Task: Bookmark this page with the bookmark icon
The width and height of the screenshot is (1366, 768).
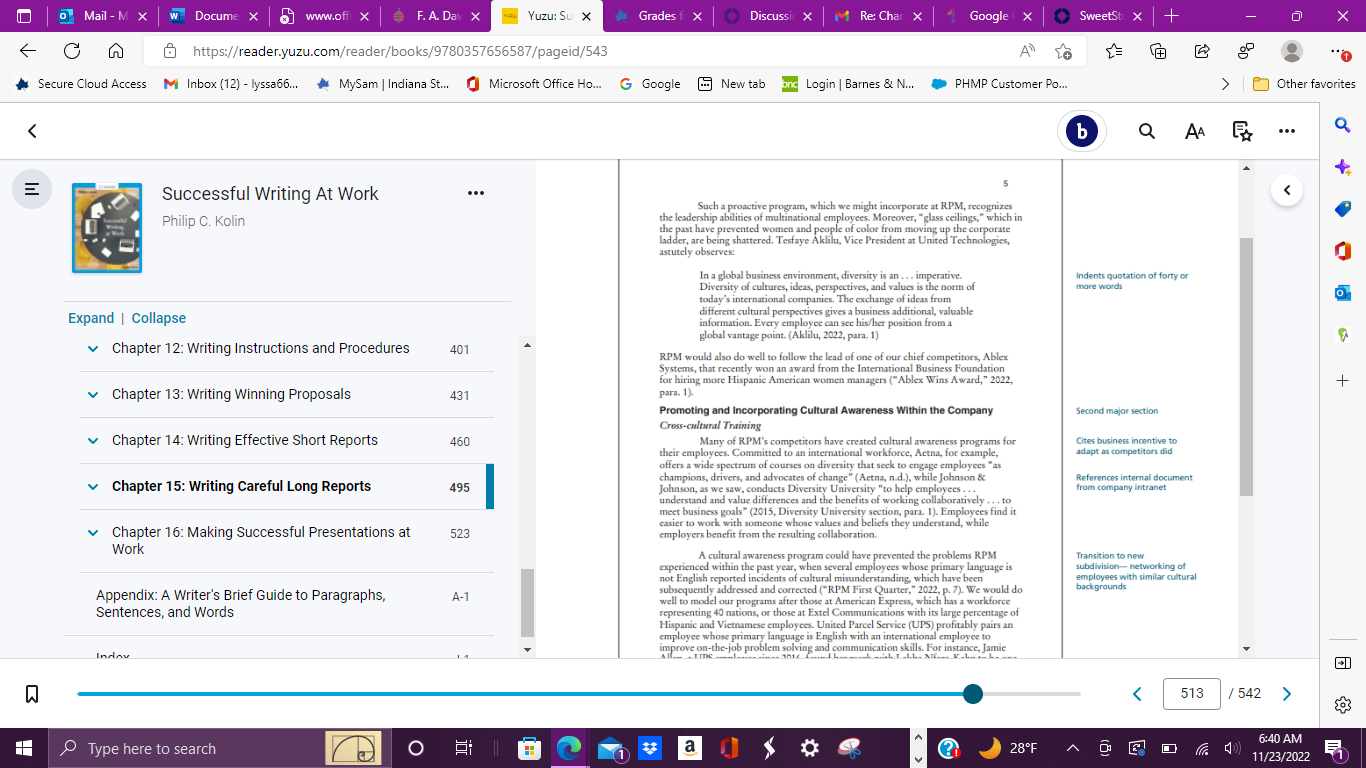Action: coord(32,694)
